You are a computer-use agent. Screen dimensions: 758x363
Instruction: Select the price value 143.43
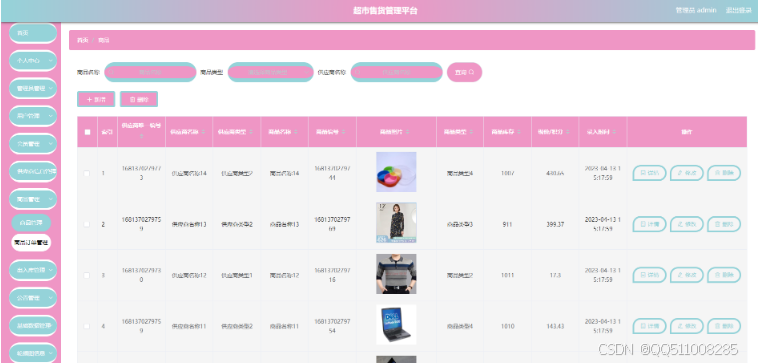tap(555, 326)
